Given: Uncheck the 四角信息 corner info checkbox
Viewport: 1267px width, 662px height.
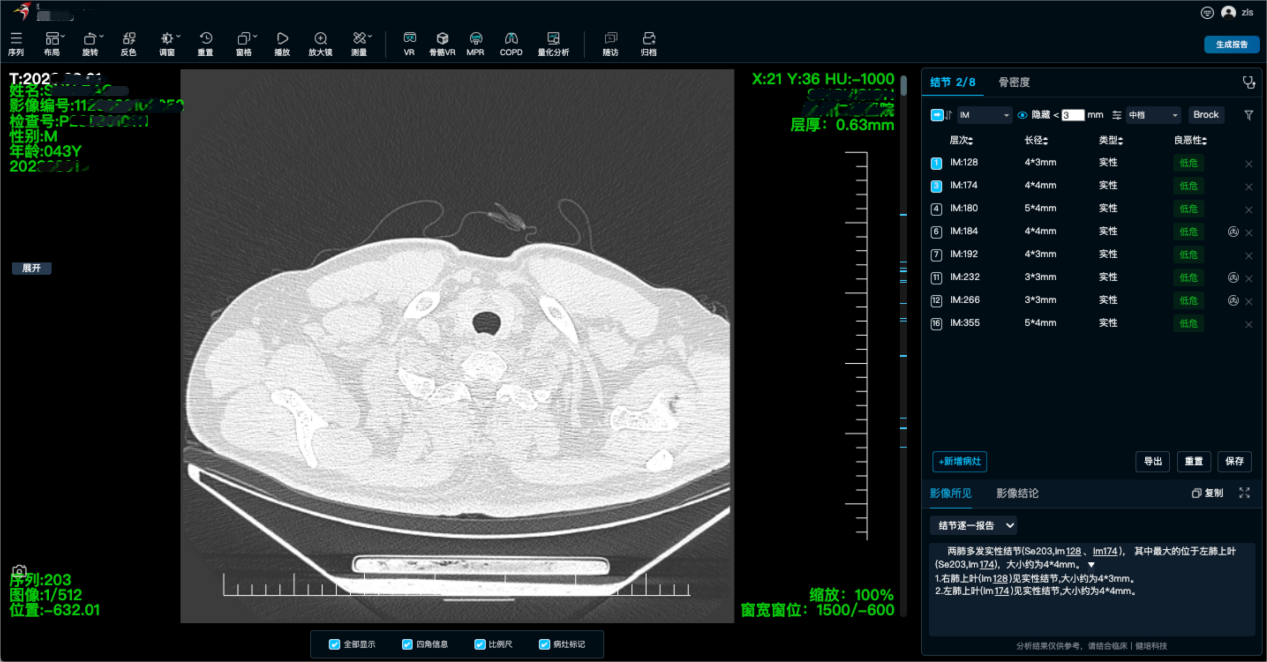Looking at the screenshot, I should coord(407,644).
